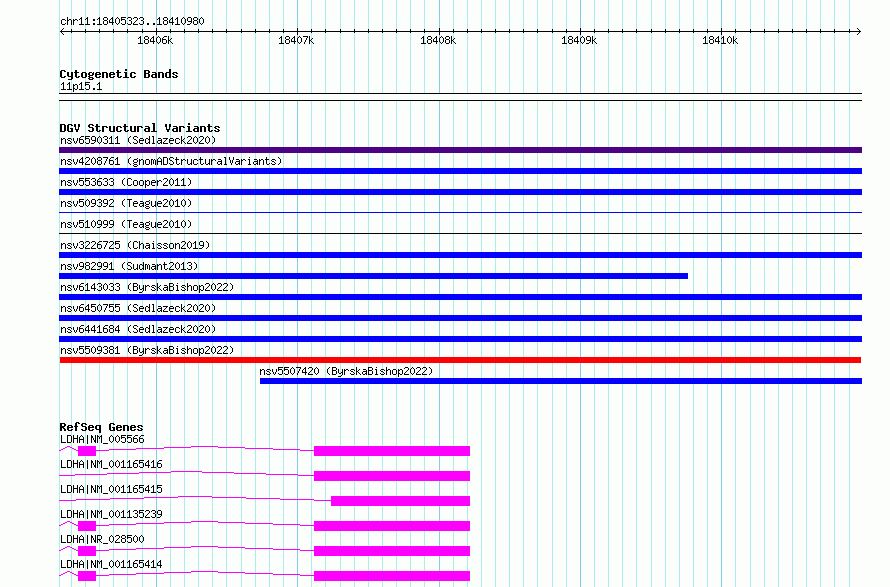Click the blue bar under nsv6143033
This screenshot has height=587, width=890.
(460, 297)
